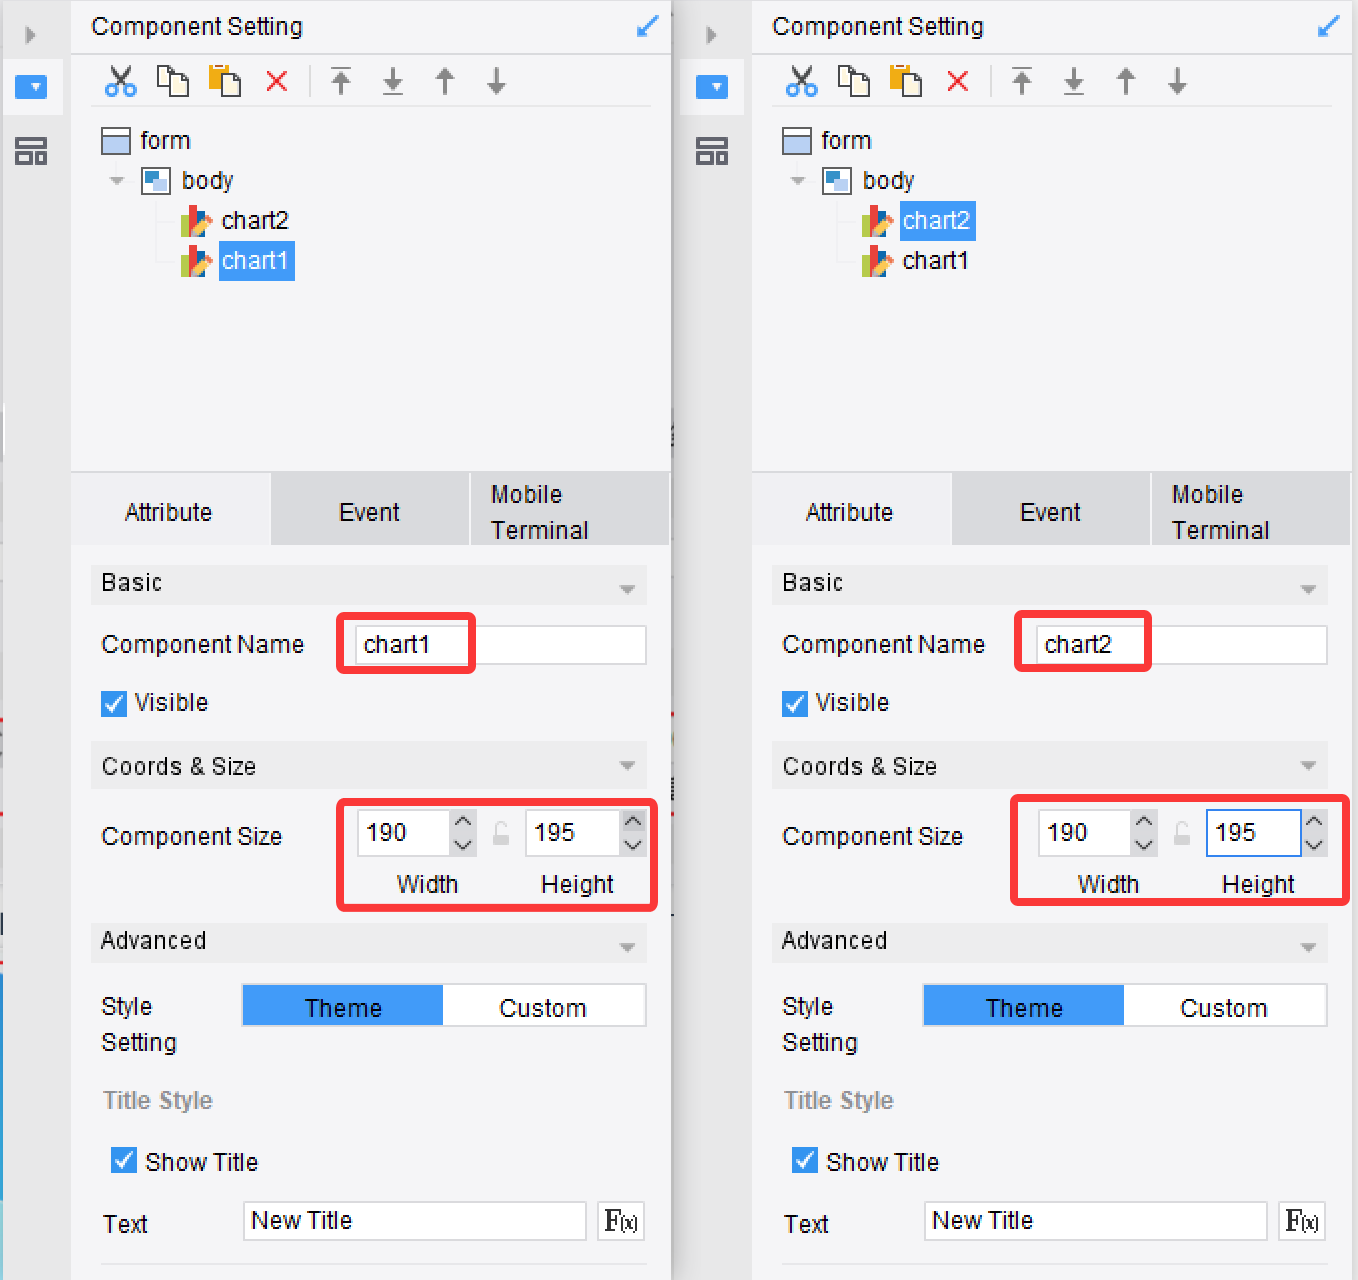Viewport: 1358px width, 1280px height.
Task: Select Theme style setting in right panel
Action: point(1024,1007)
